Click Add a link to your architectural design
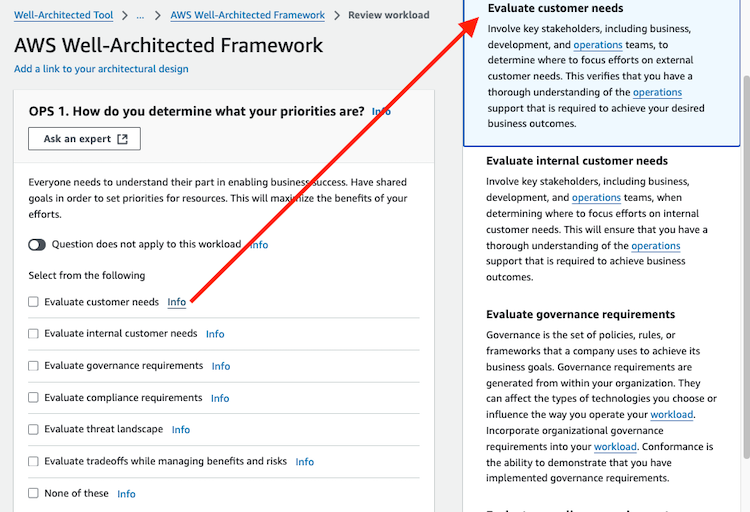The image size is (750, 512). [x=101, y=69]
